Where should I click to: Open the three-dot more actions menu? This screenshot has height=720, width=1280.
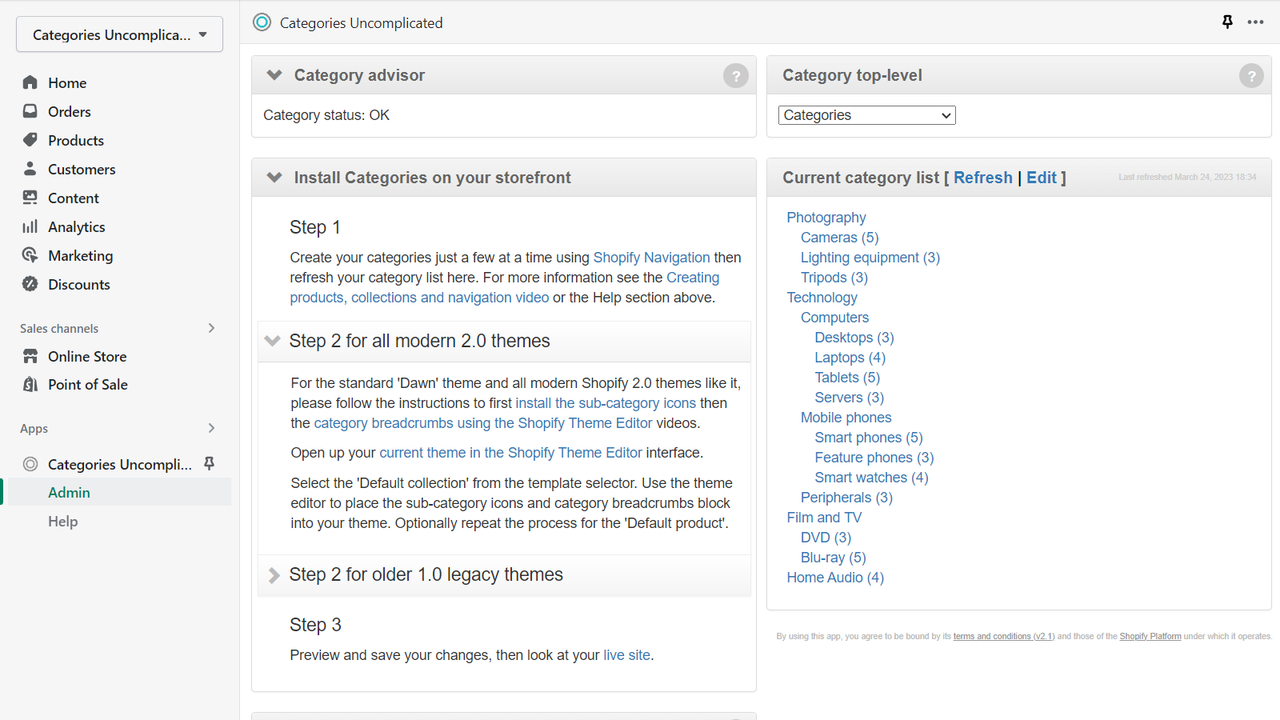click(1256, 22)
